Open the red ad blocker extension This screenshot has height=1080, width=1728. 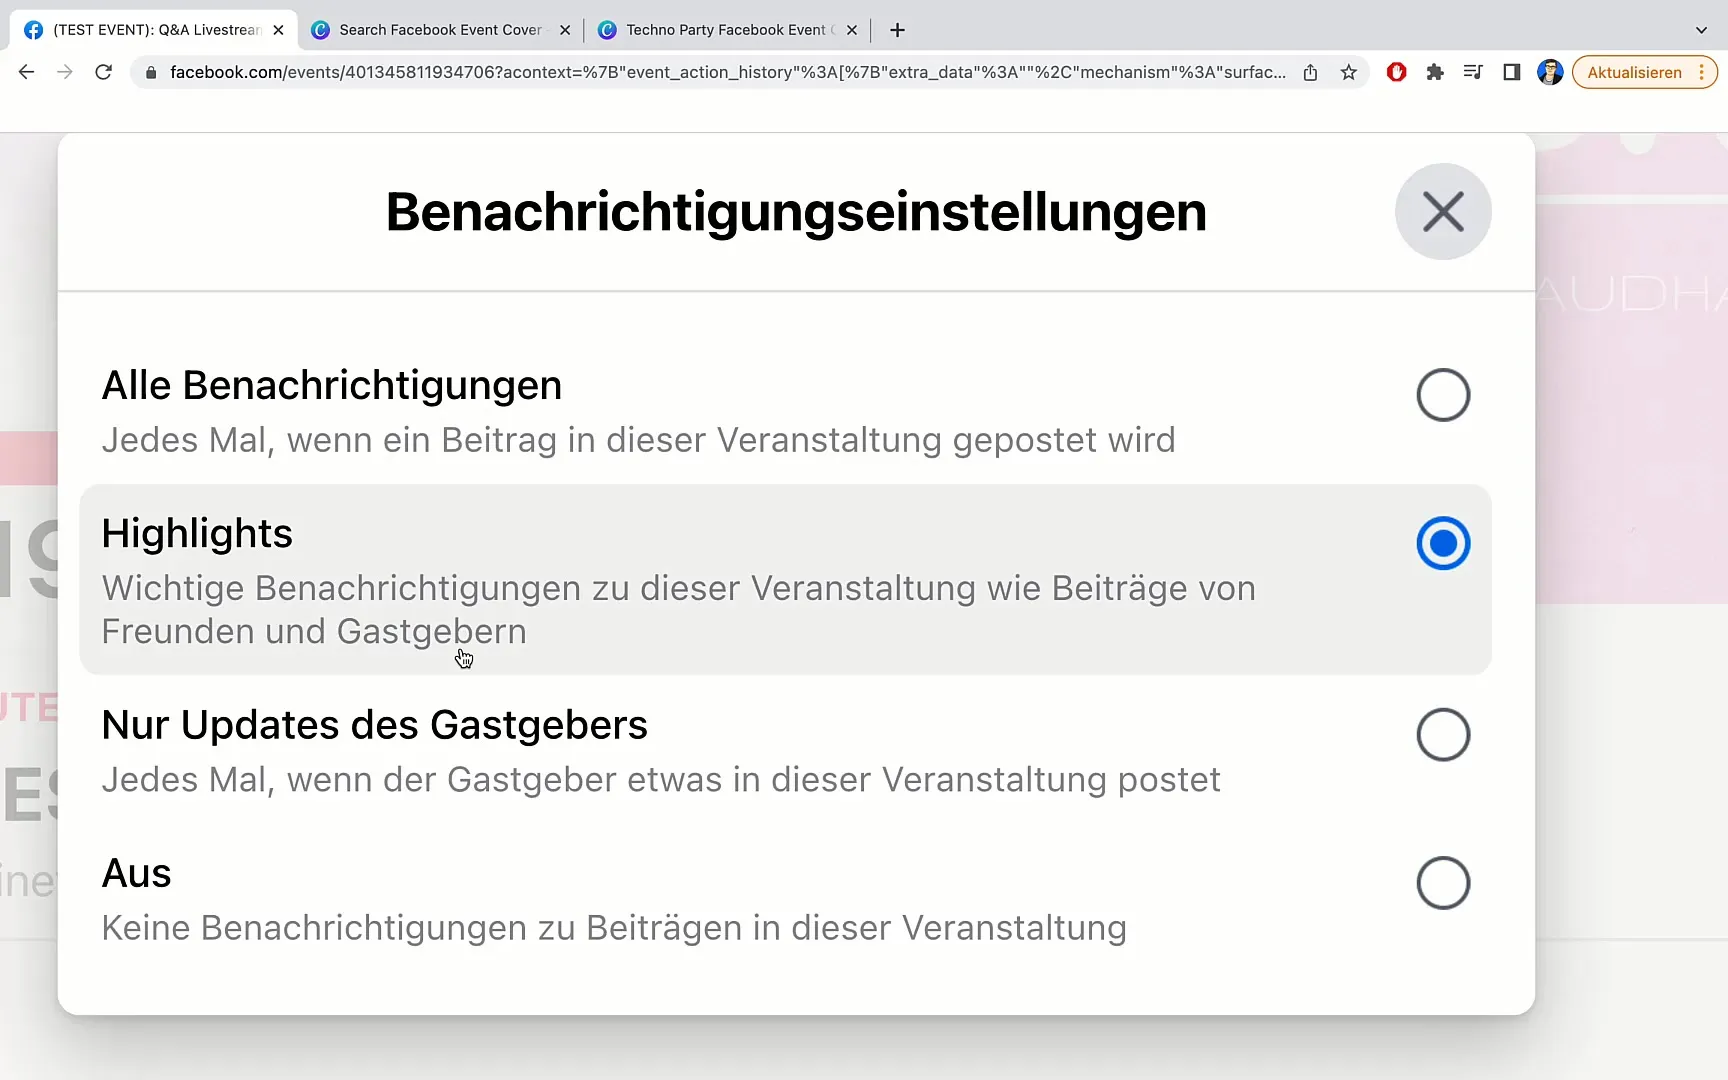coord(1397,72)
